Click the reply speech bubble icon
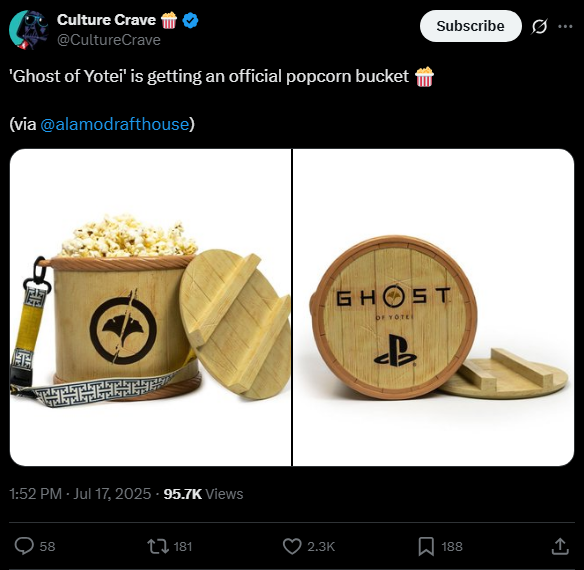The height and width of the screenshot is (570, 584). [24, 546]
